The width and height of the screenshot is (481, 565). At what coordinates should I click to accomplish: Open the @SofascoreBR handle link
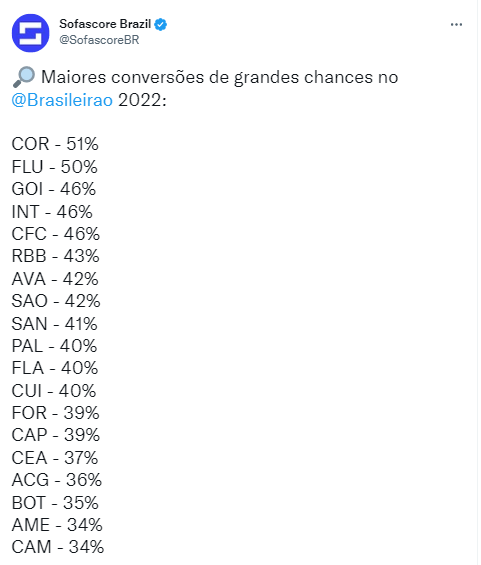click(x=99, y=40)
